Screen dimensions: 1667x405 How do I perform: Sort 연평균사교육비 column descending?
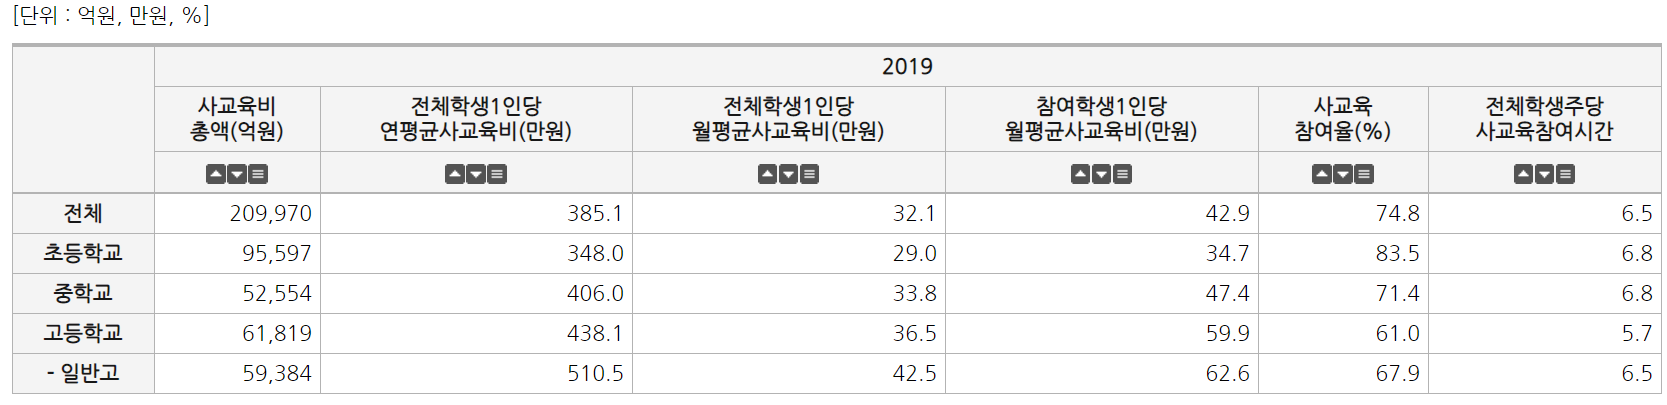pyautogui.click(x=476, y=174)
